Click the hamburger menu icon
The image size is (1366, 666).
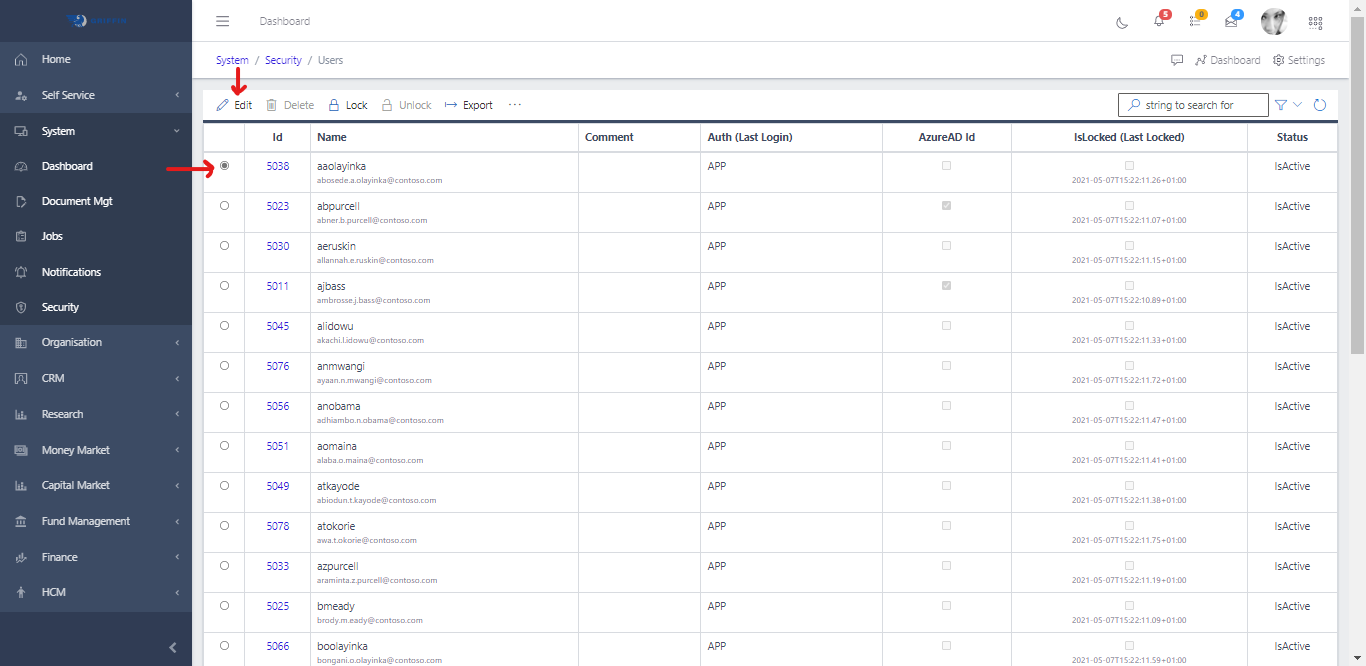pyautogui.click(x=222, y=21)
